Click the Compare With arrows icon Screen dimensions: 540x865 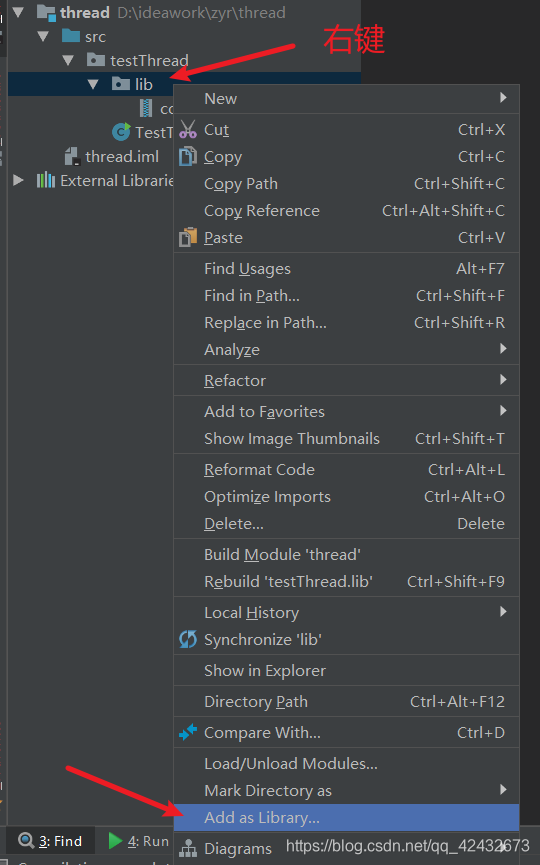coord(188,732)
